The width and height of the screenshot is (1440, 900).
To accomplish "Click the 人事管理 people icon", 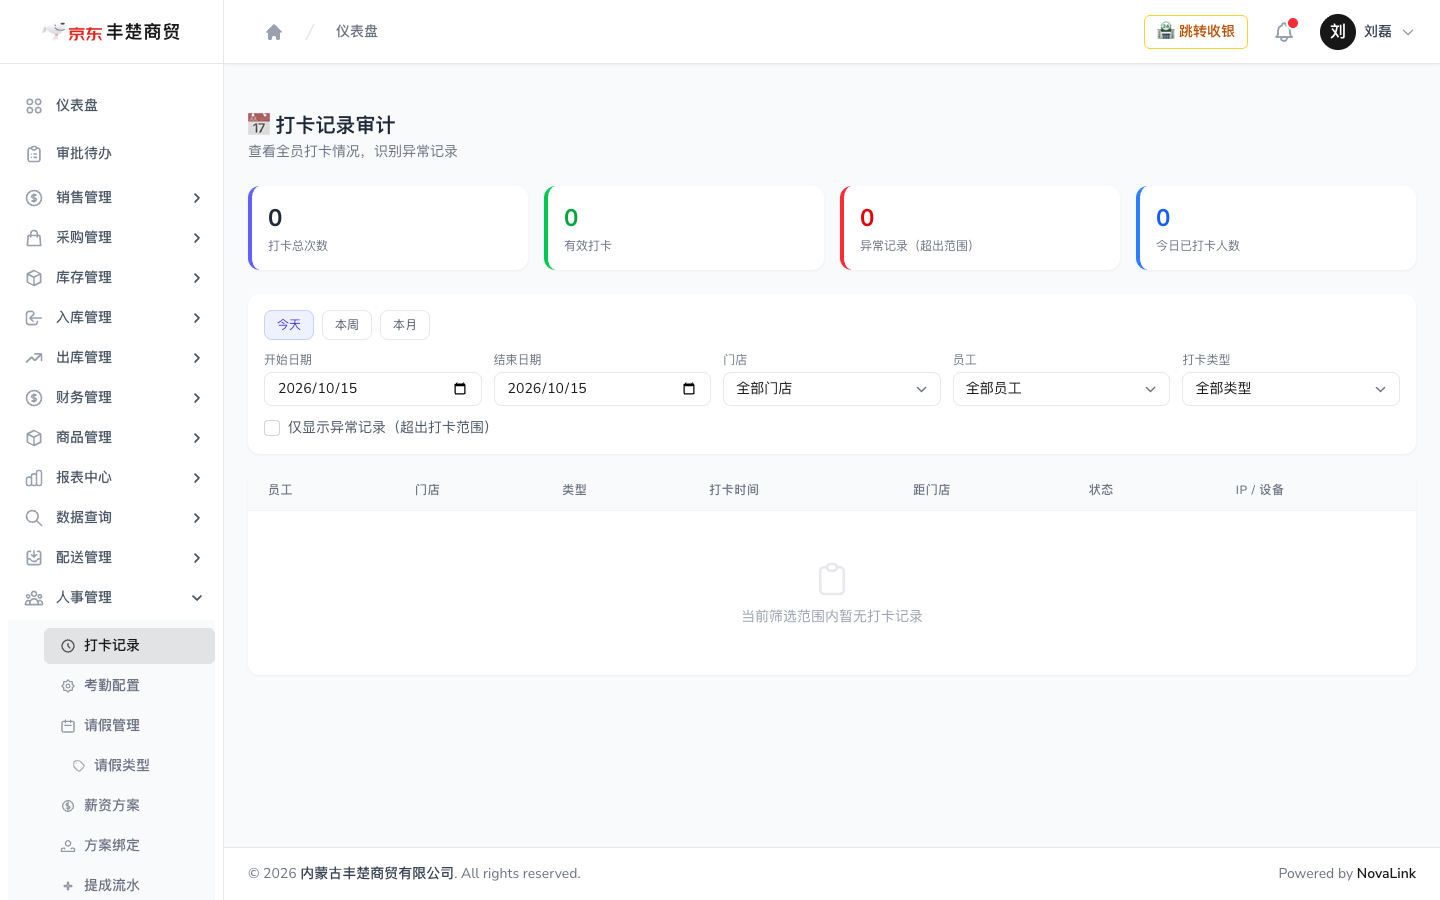I will 34,598.
